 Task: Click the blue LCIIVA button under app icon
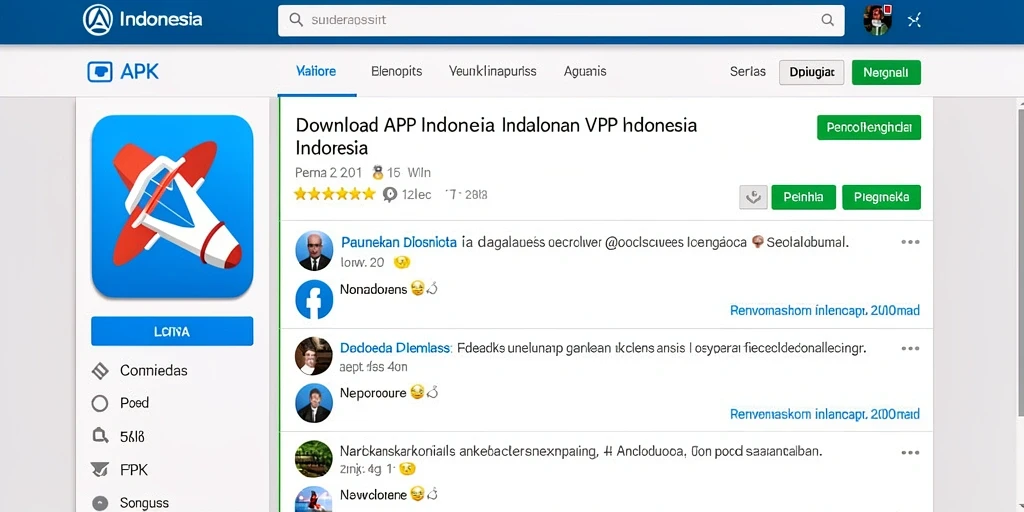(172, 331)
